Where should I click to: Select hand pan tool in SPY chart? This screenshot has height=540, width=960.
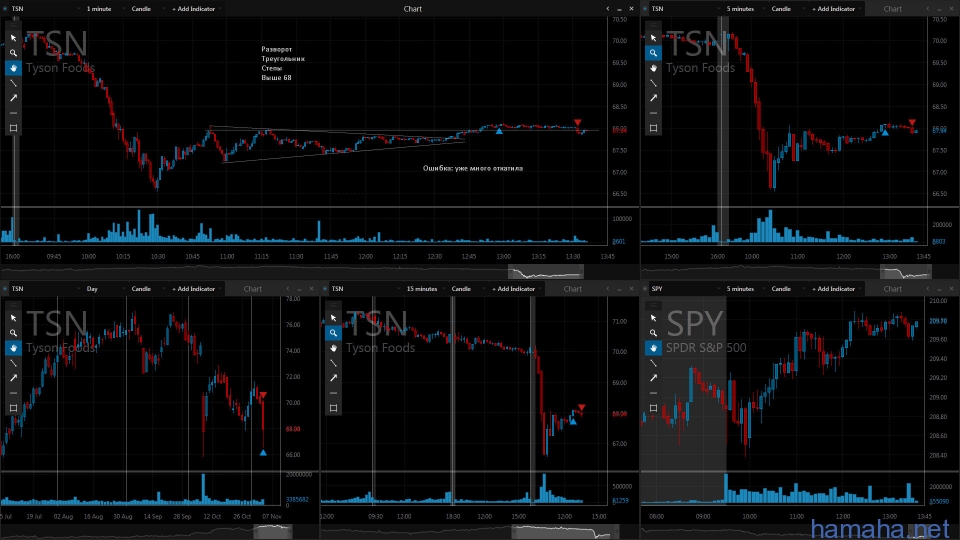click(653, 348)
